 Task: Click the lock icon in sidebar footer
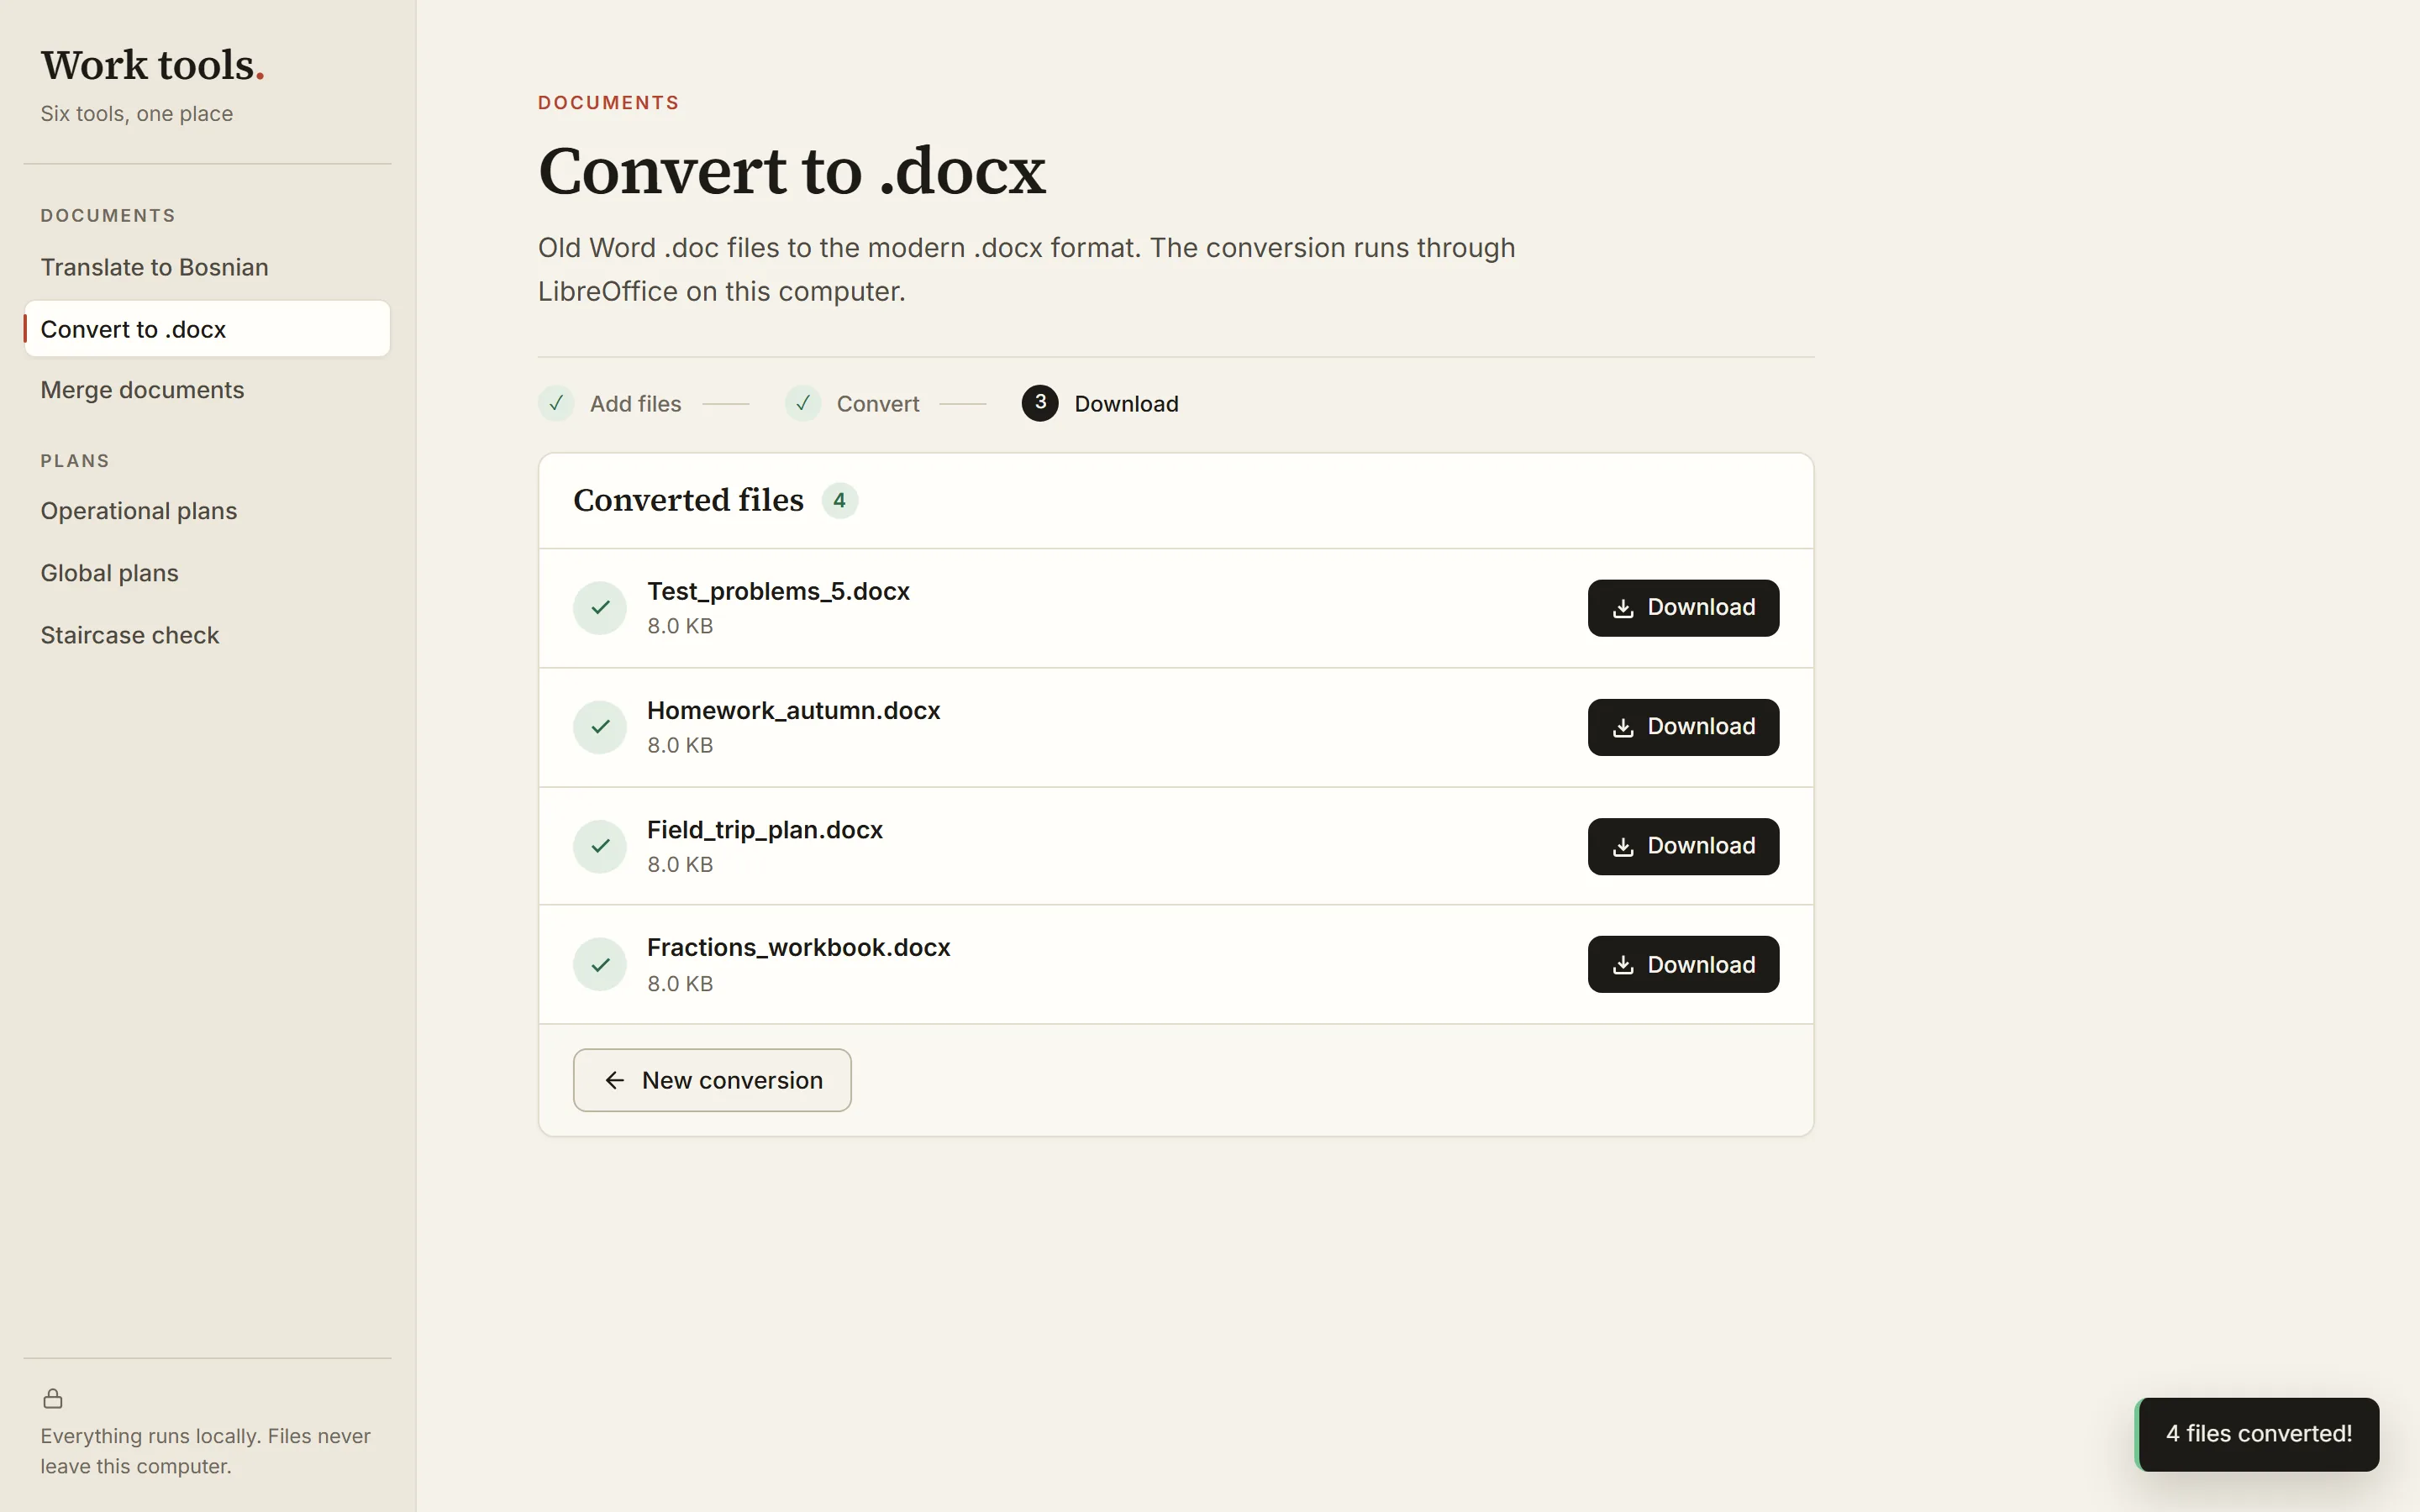(x=53, y=1398)
